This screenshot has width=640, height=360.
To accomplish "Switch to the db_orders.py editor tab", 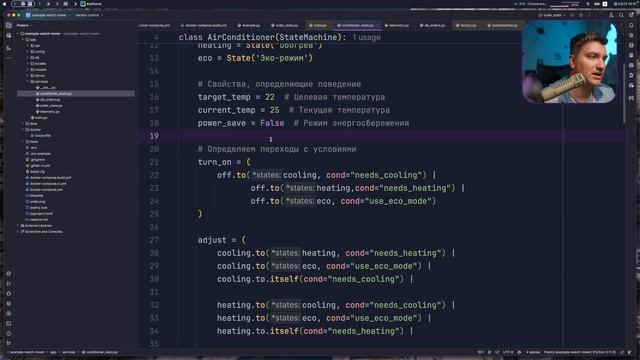I will (432, 25).
